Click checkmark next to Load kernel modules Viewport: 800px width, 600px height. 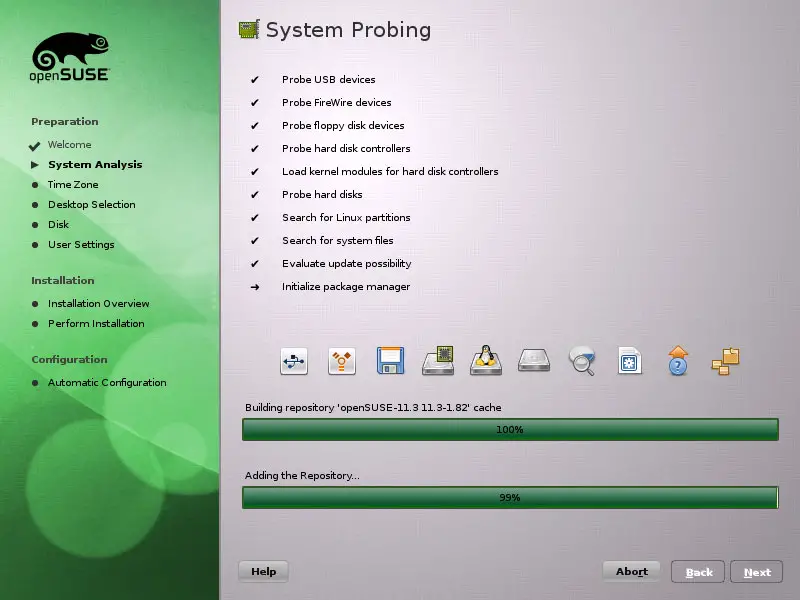pyautogui.click(x=255, y=171)
